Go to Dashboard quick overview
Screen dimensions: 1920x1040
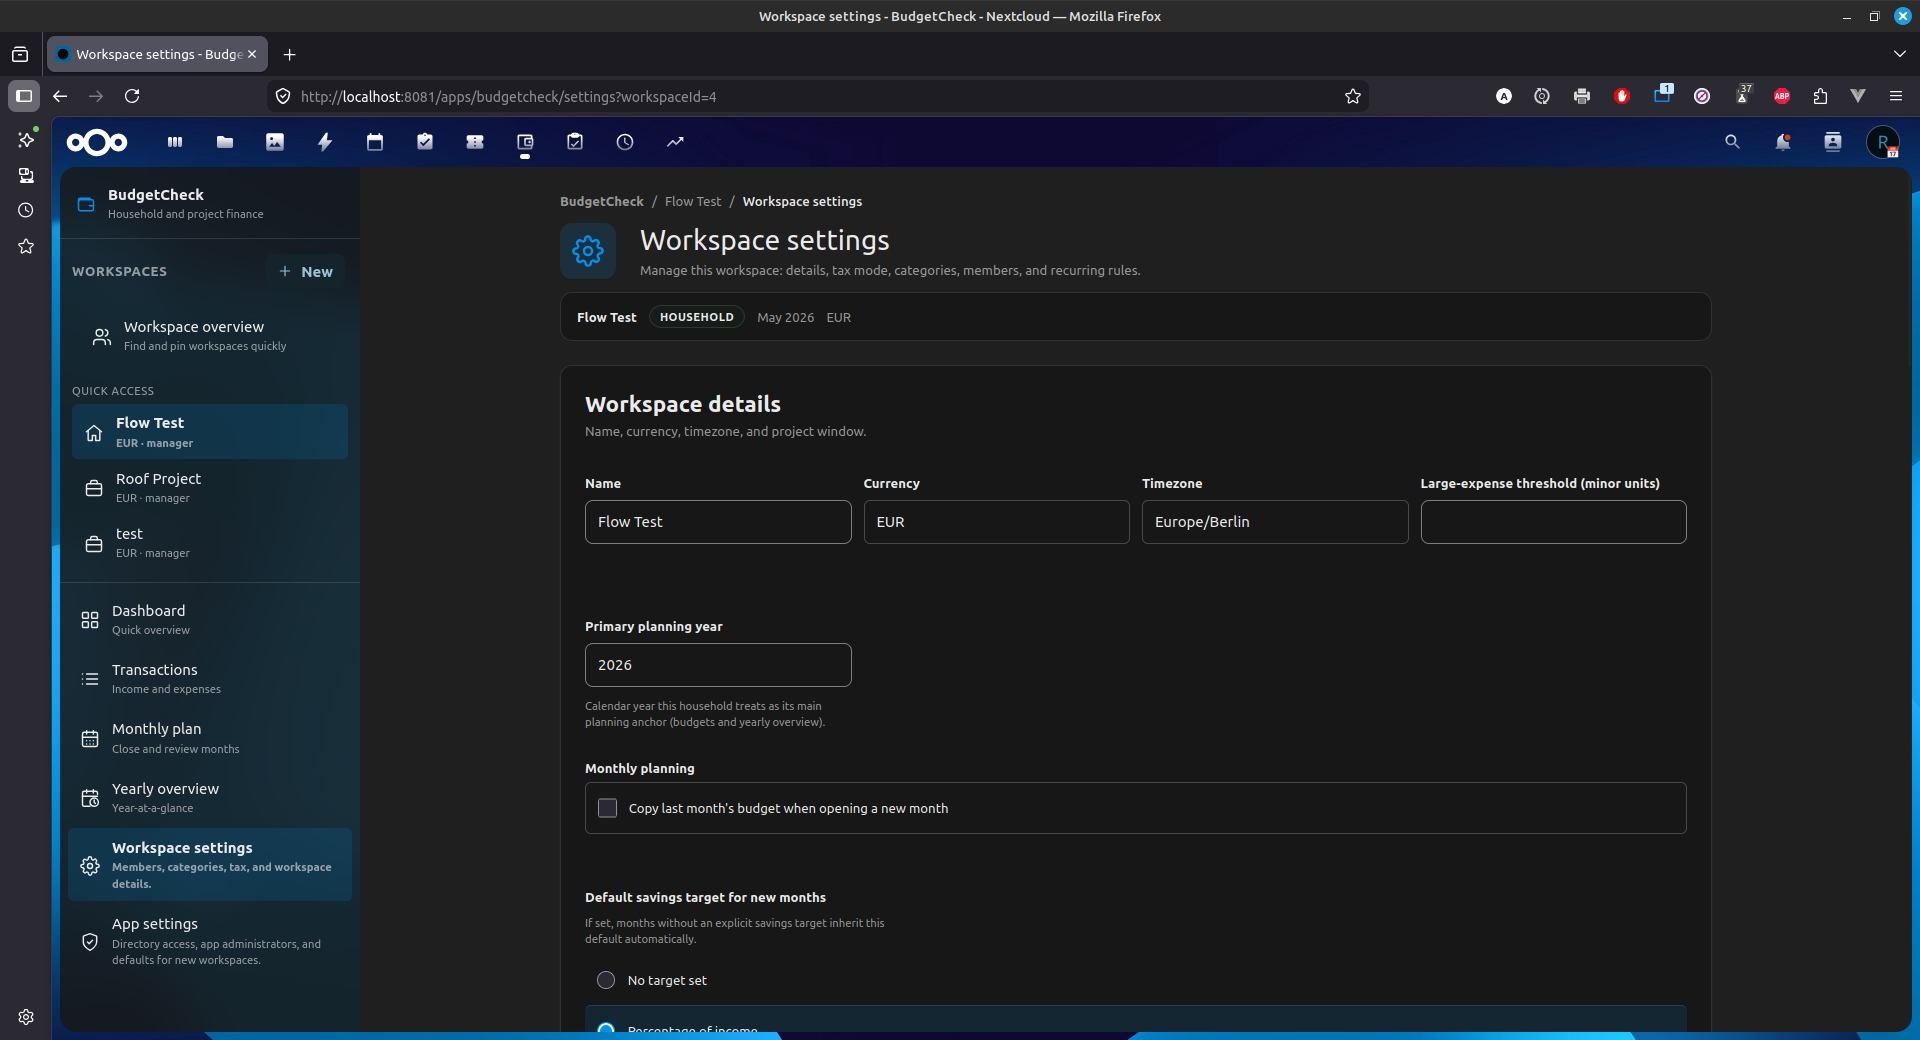210,620
